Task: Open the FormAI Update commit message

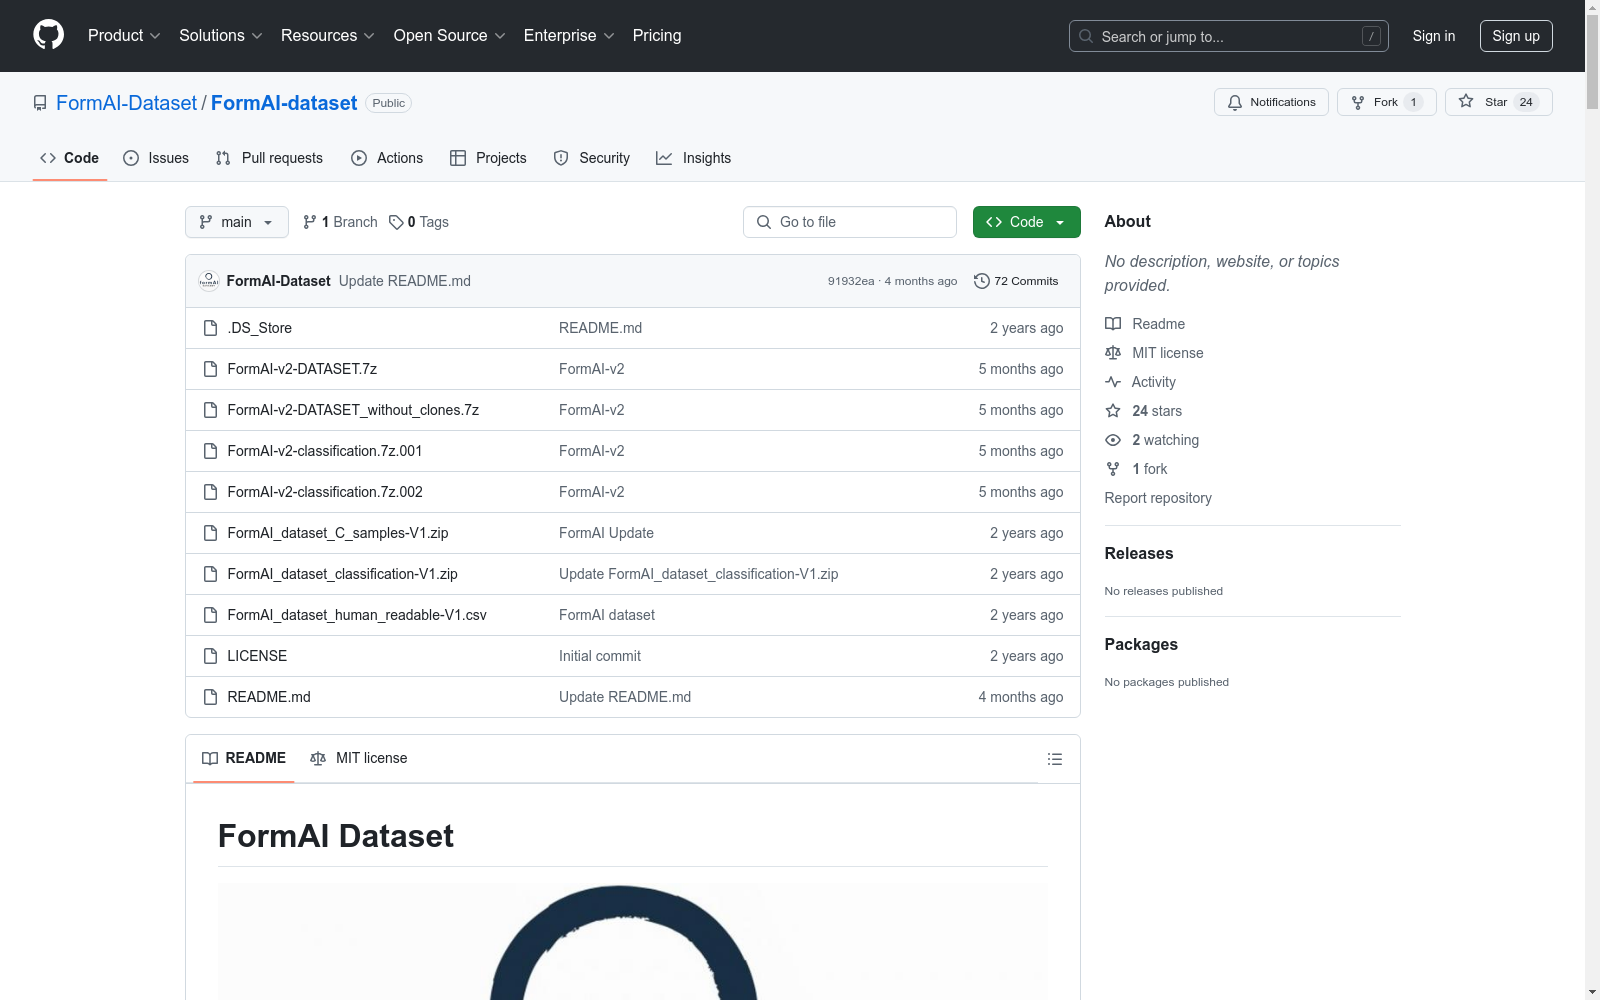Action: click(606, 533)
